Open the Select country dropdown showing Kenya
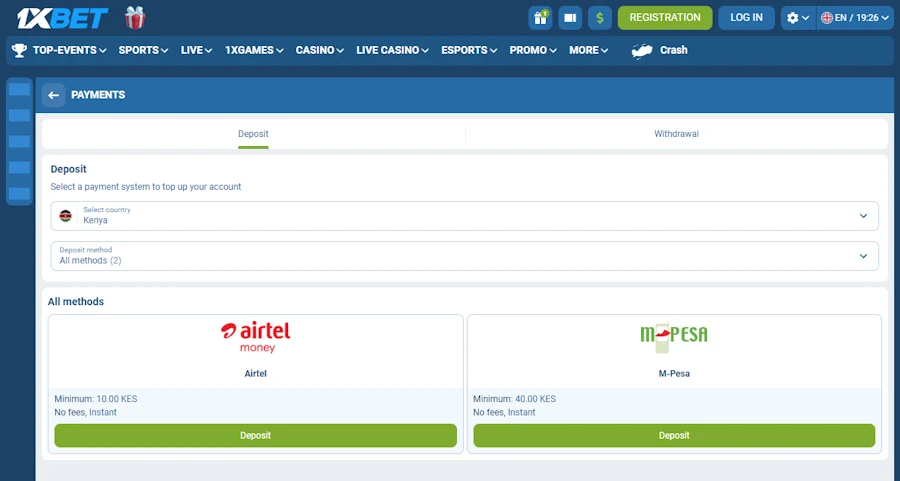This screenshot has height=481, width=900. [x=464, y=216]
